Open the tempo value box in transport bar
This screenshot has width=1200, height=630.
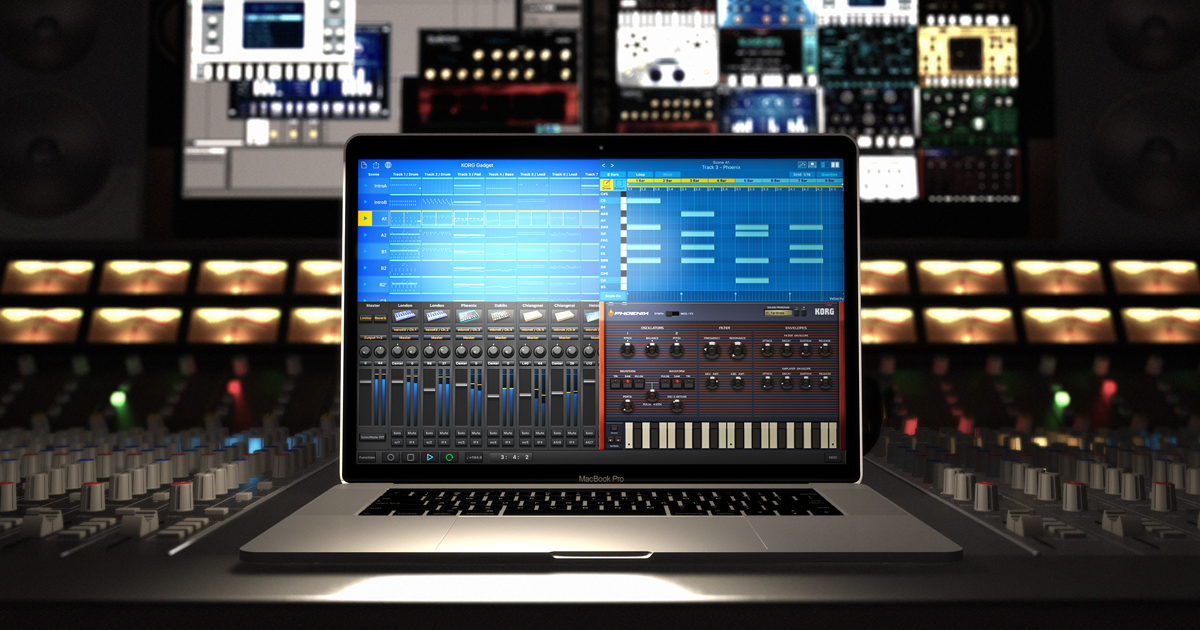(474, 457)
